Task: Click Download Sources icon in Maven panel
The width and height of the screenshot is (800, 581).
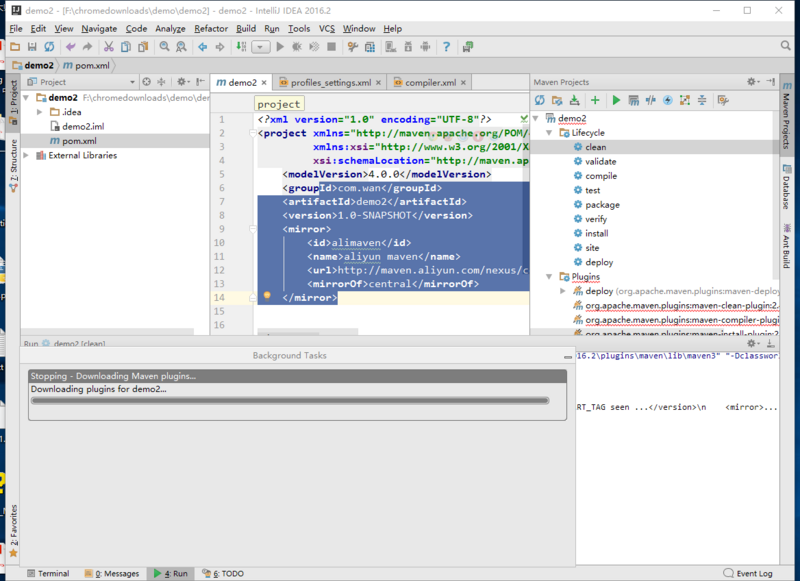Action: pyautogui.click(x=574, y=100)
